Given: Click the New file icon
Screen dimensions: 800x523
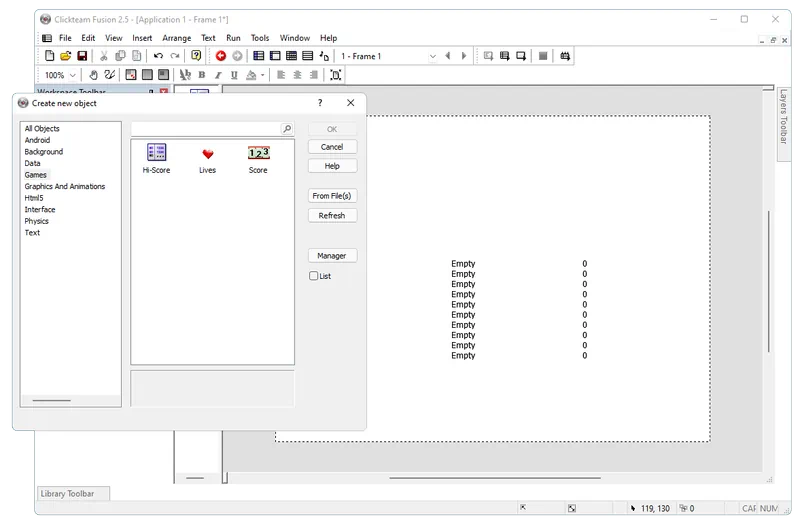Looking at the screenshot, I should [49, 56].
